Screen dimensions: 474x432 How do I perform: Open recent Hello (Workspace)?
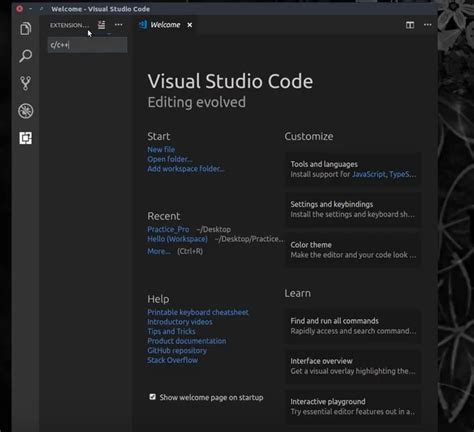(177, 239)
